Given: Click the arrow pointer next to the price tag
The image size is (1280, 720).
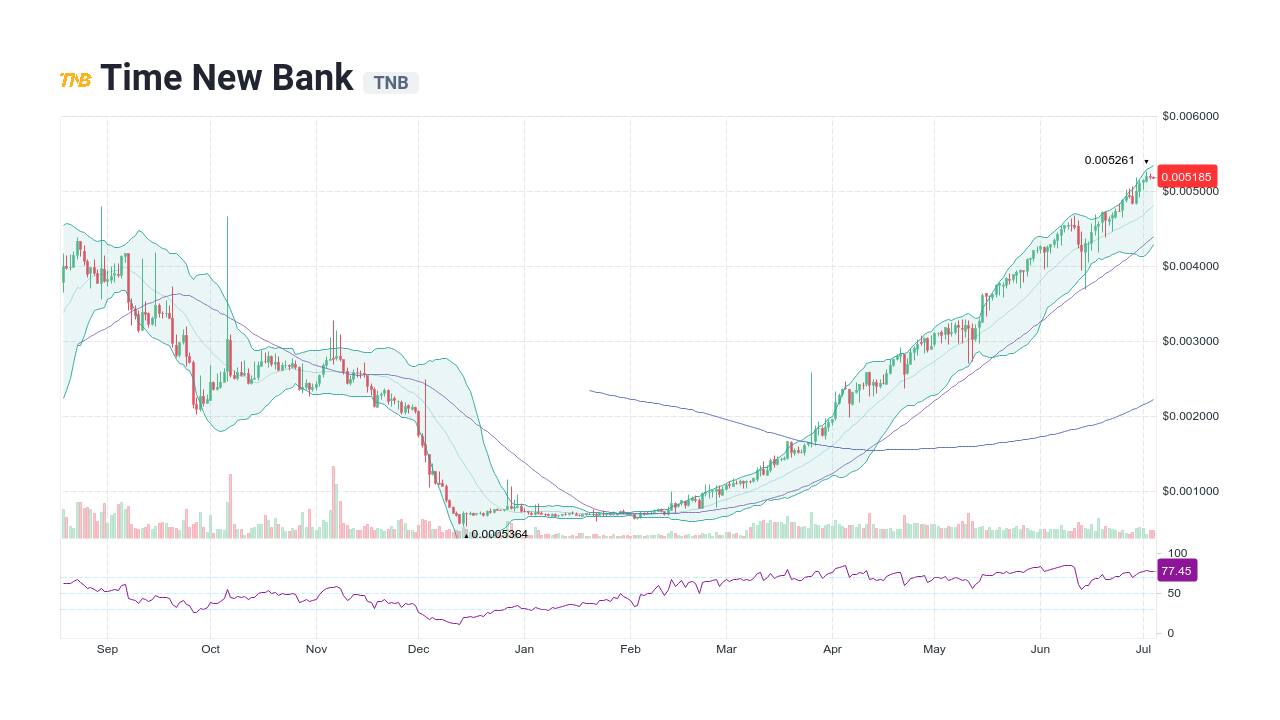Looking at the screenshot, I should pyautogui.click(x=1151, y=177).
